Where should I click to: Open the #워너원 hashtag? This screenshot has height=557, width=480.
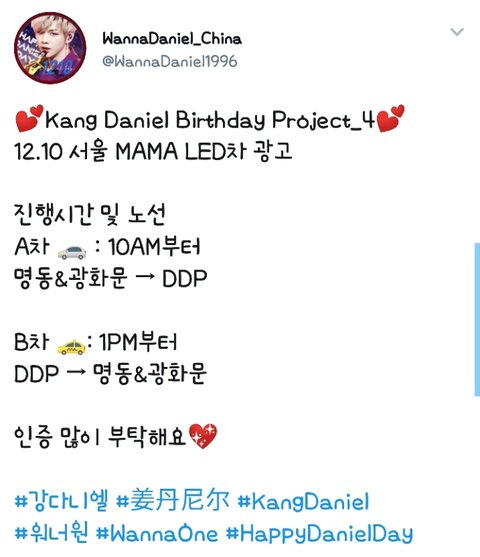point(51,533)
